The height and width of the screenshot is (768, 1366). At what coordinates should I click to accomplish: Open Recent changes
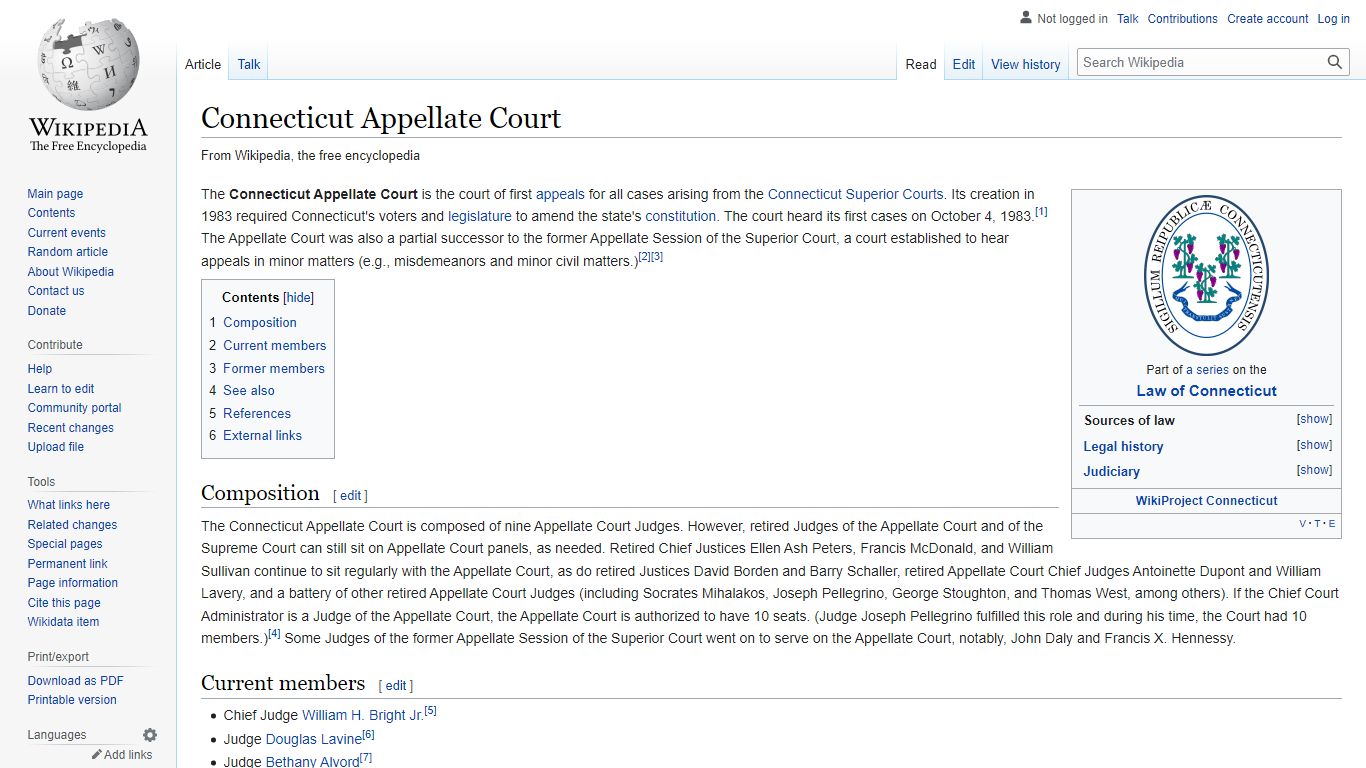pyautogui.click(x=71, y=428)
